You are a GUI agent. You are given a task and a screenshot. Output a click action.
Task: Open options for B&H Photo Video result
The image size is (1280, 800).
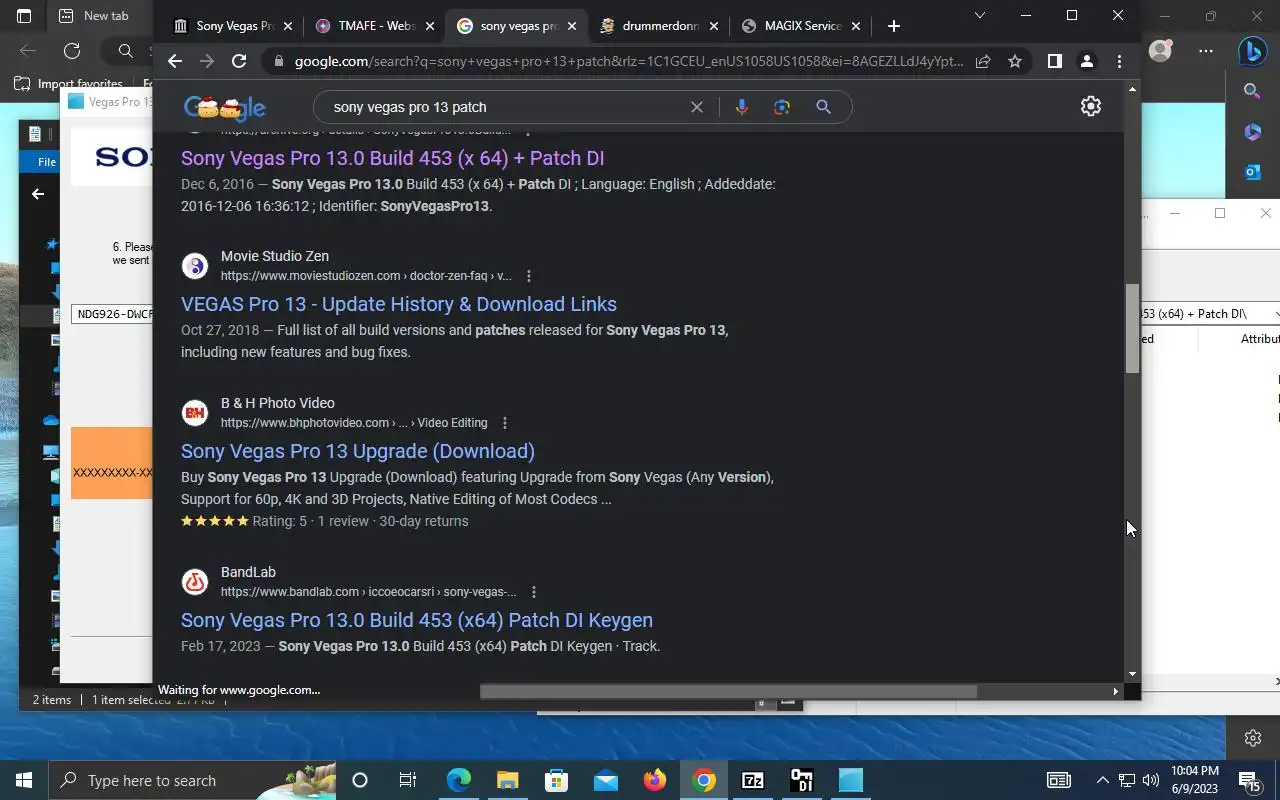point(505,423)
